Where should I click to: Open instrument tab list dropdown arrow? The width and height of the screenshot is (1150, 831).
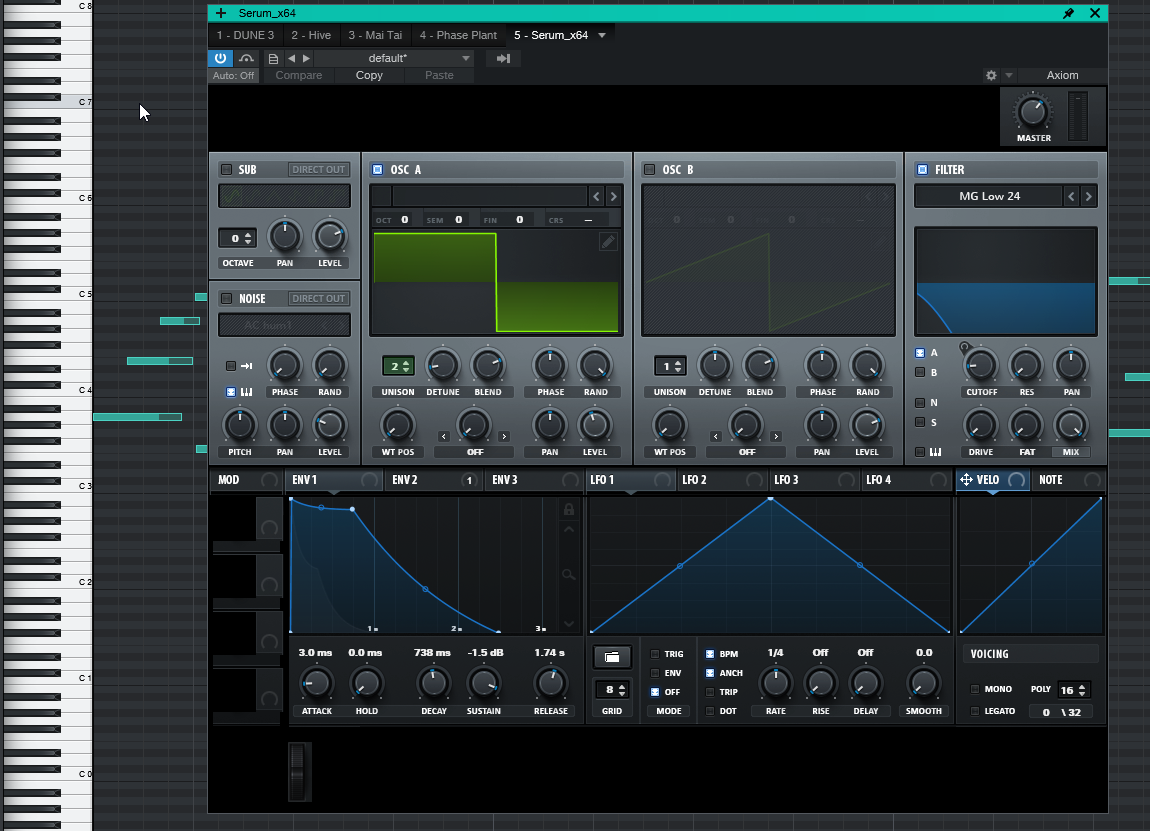coord(602,35)
